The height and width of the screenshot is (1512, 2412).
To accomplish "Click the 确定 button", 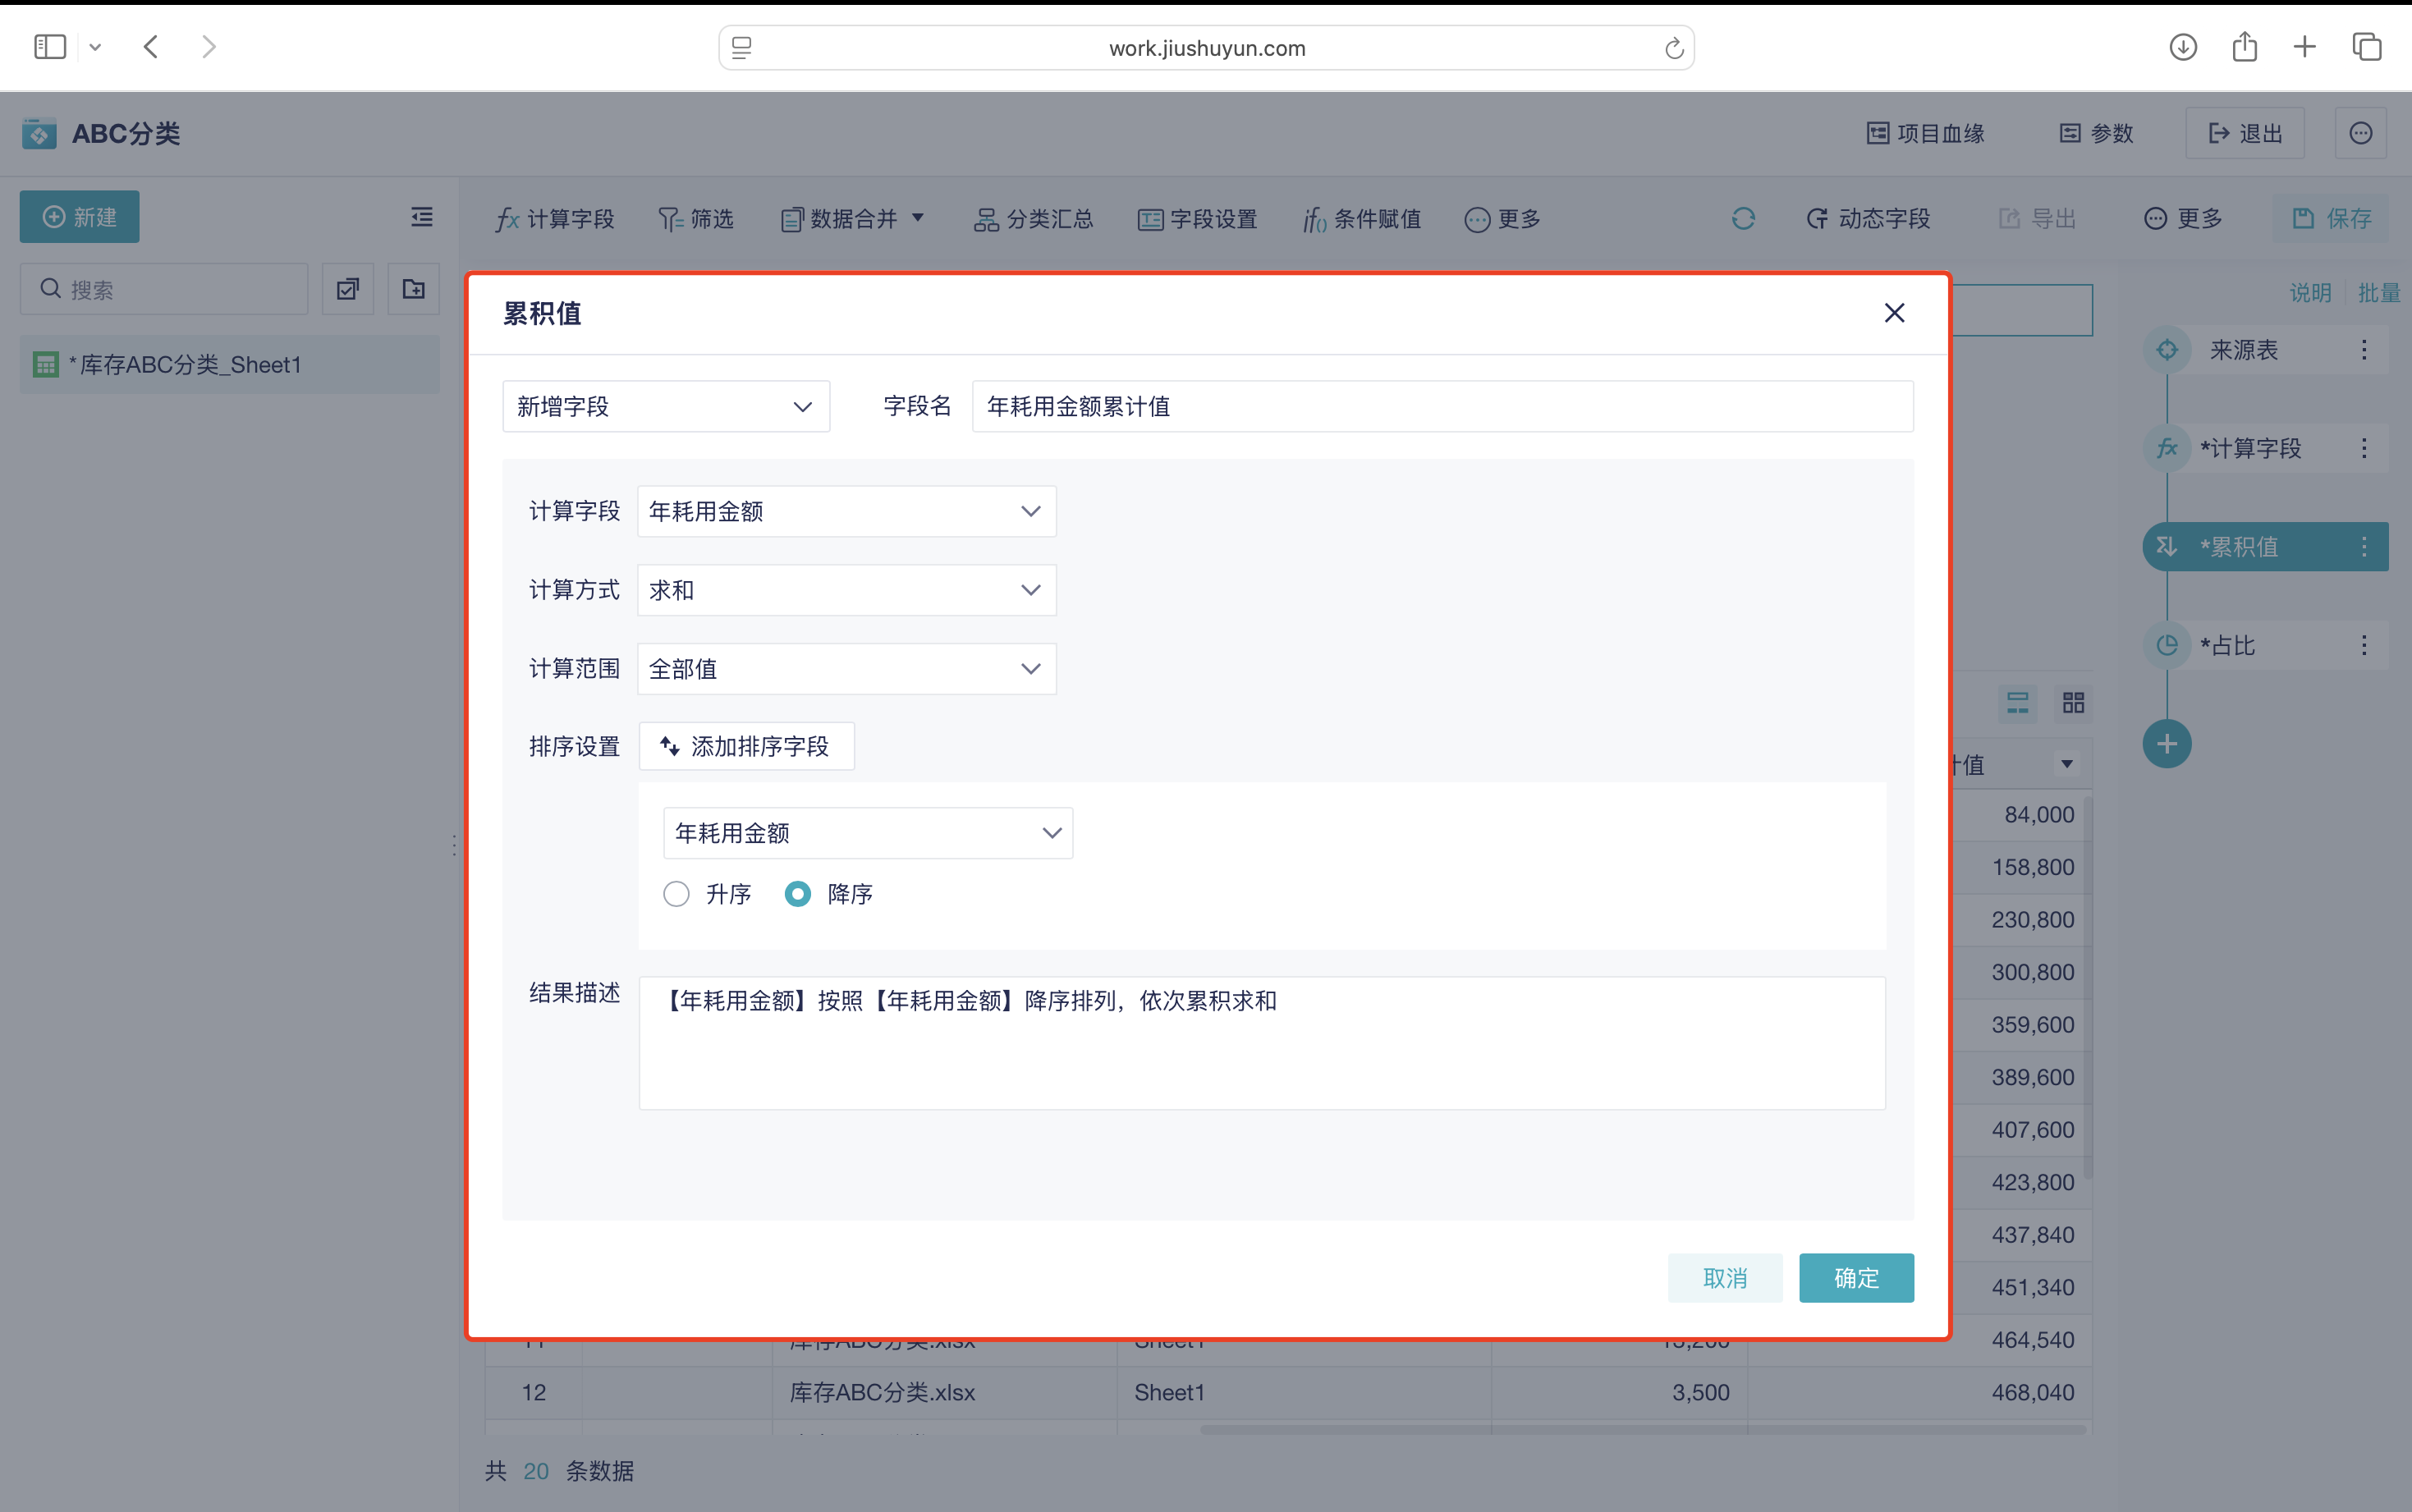I will [x=1855, y=1278].
